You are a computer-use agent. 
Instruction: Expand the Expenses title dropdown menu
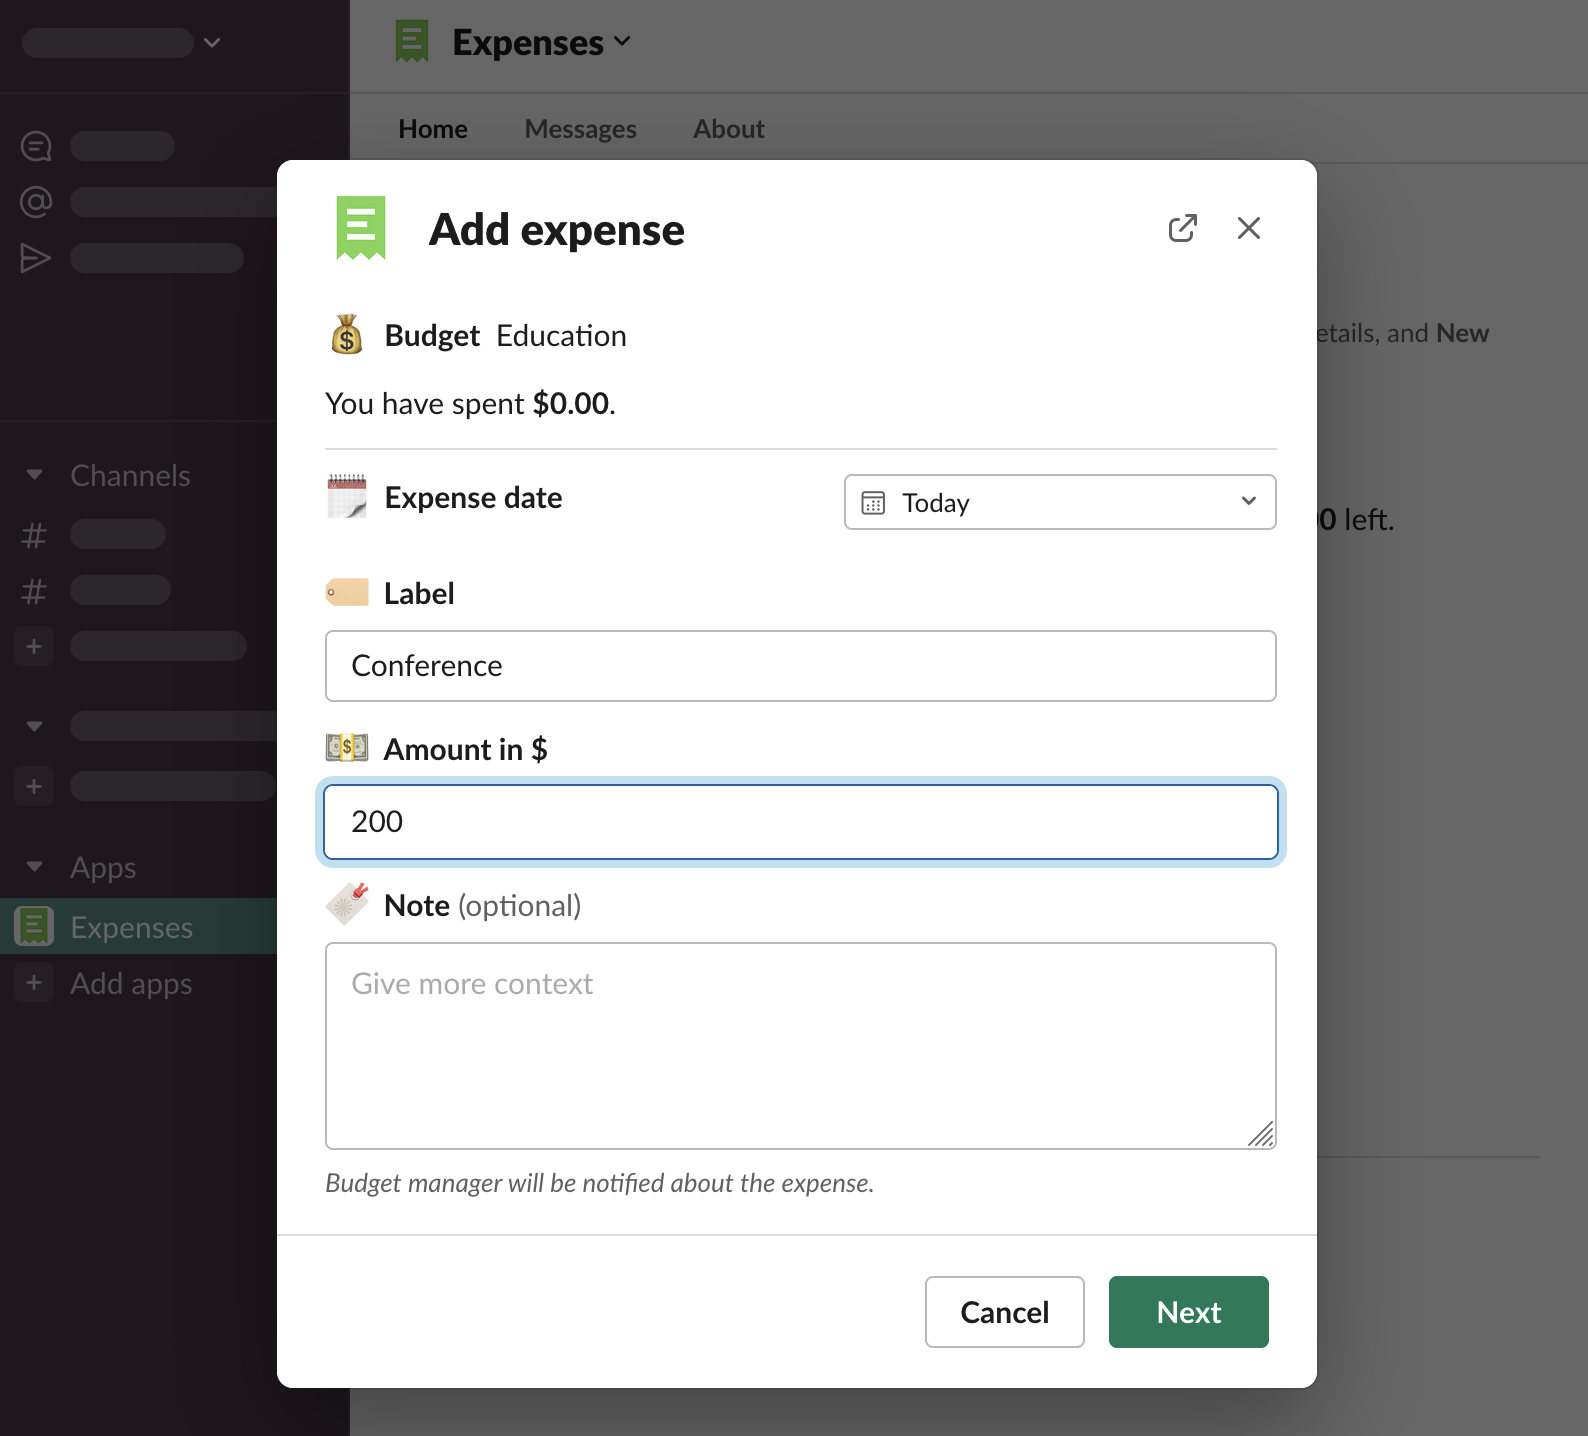(x=622, y=42)
